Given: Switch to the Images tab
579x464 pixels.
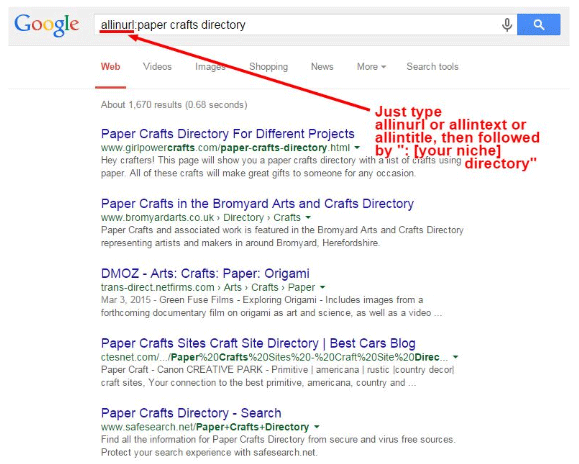Looking at the screenshot, I should (x=210, y=67).
